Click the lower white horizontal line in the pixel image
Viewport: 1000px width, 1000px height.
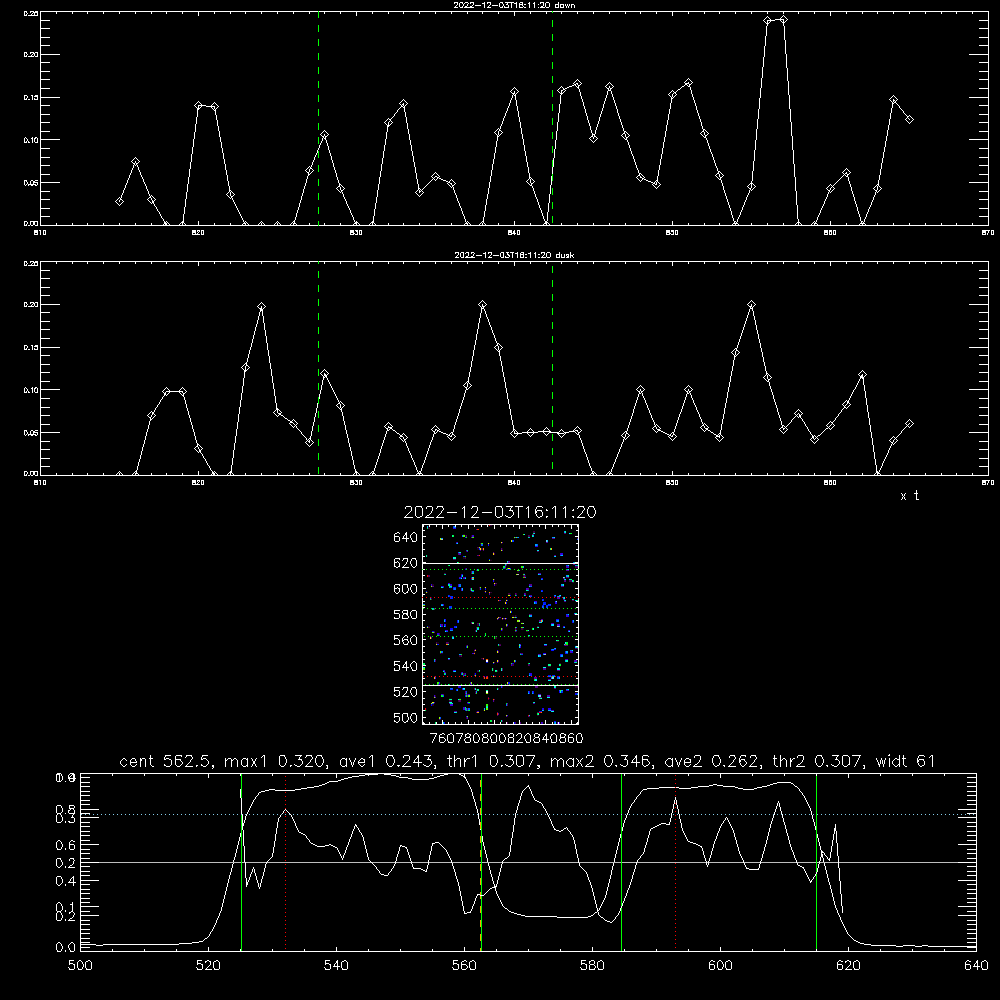(500, 685)
